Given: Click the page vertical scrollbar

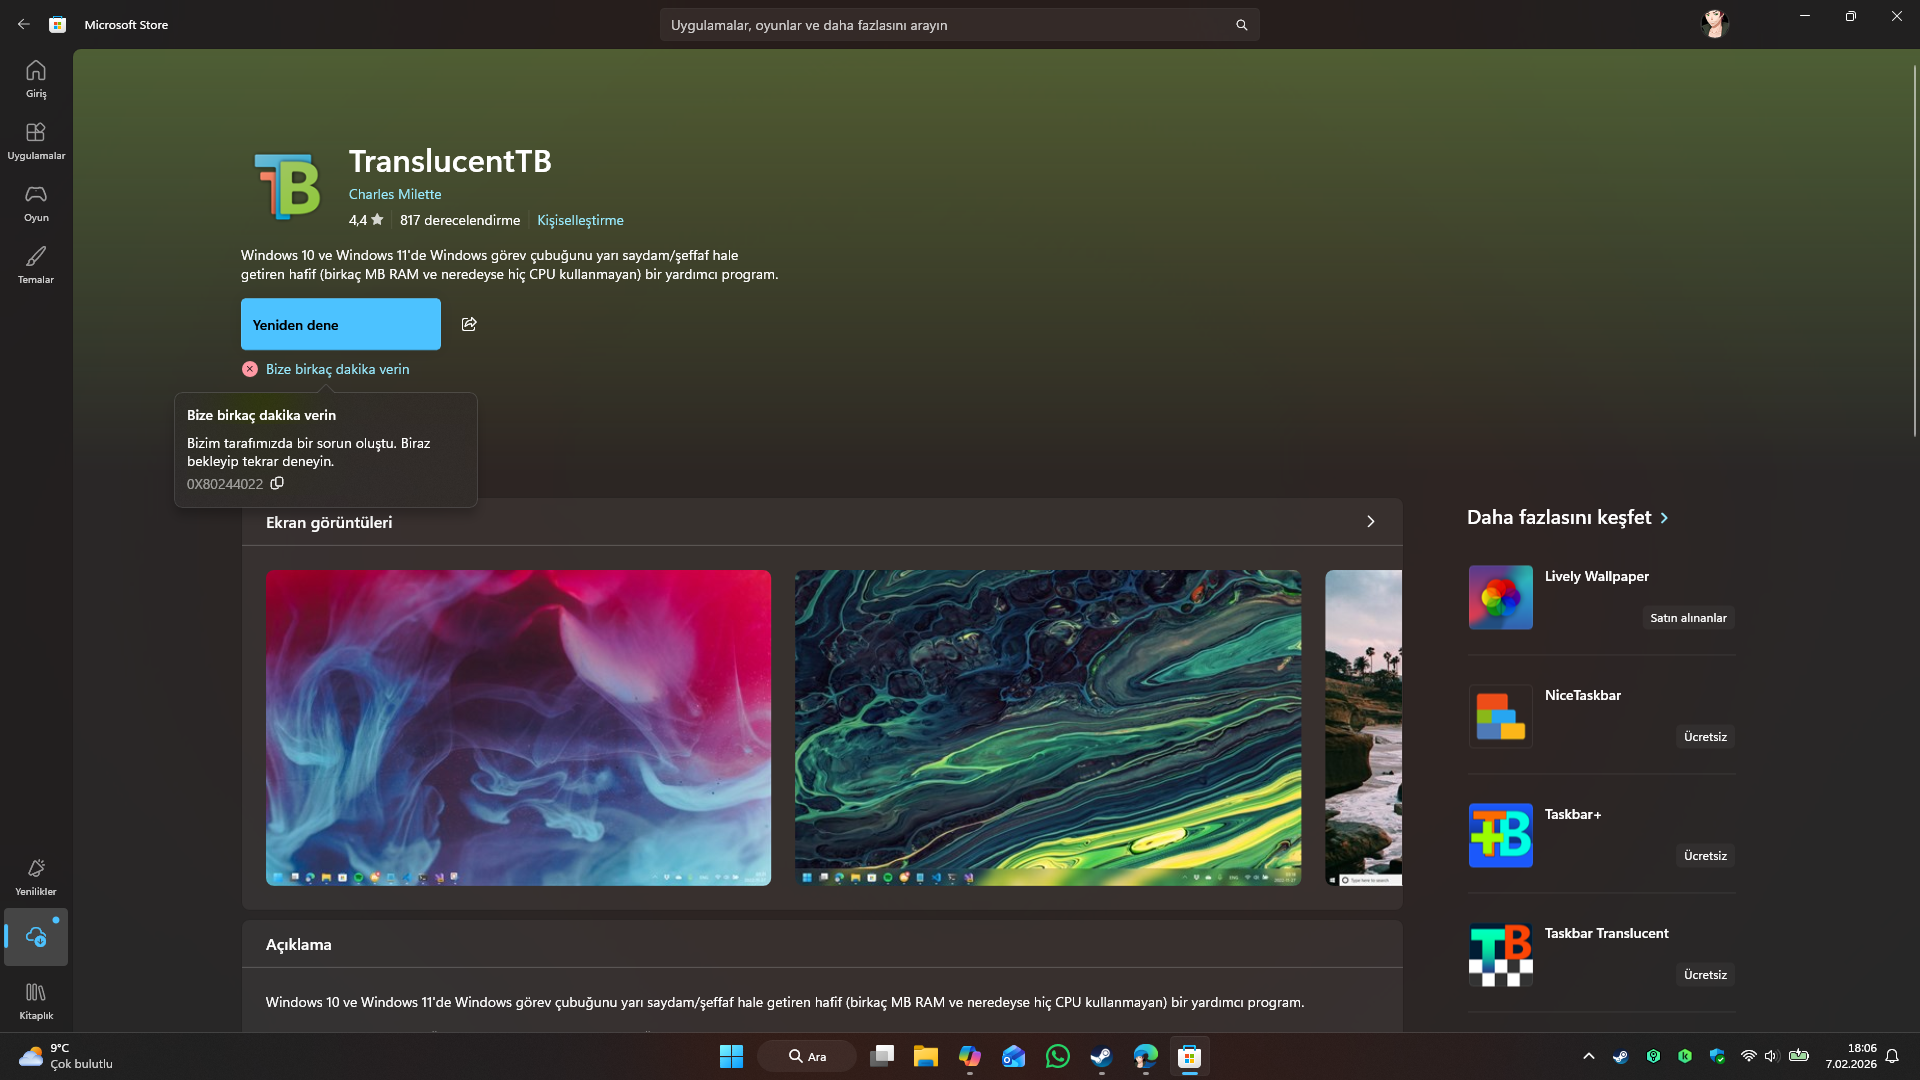Looking at the screenshot, I should pos(1914,250).
